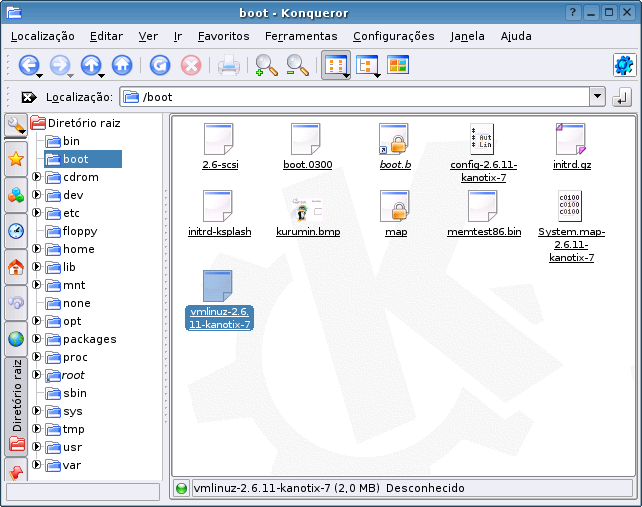Expand the home folder node
Viewport: 642px width, 507px height.
click(37, 249)
